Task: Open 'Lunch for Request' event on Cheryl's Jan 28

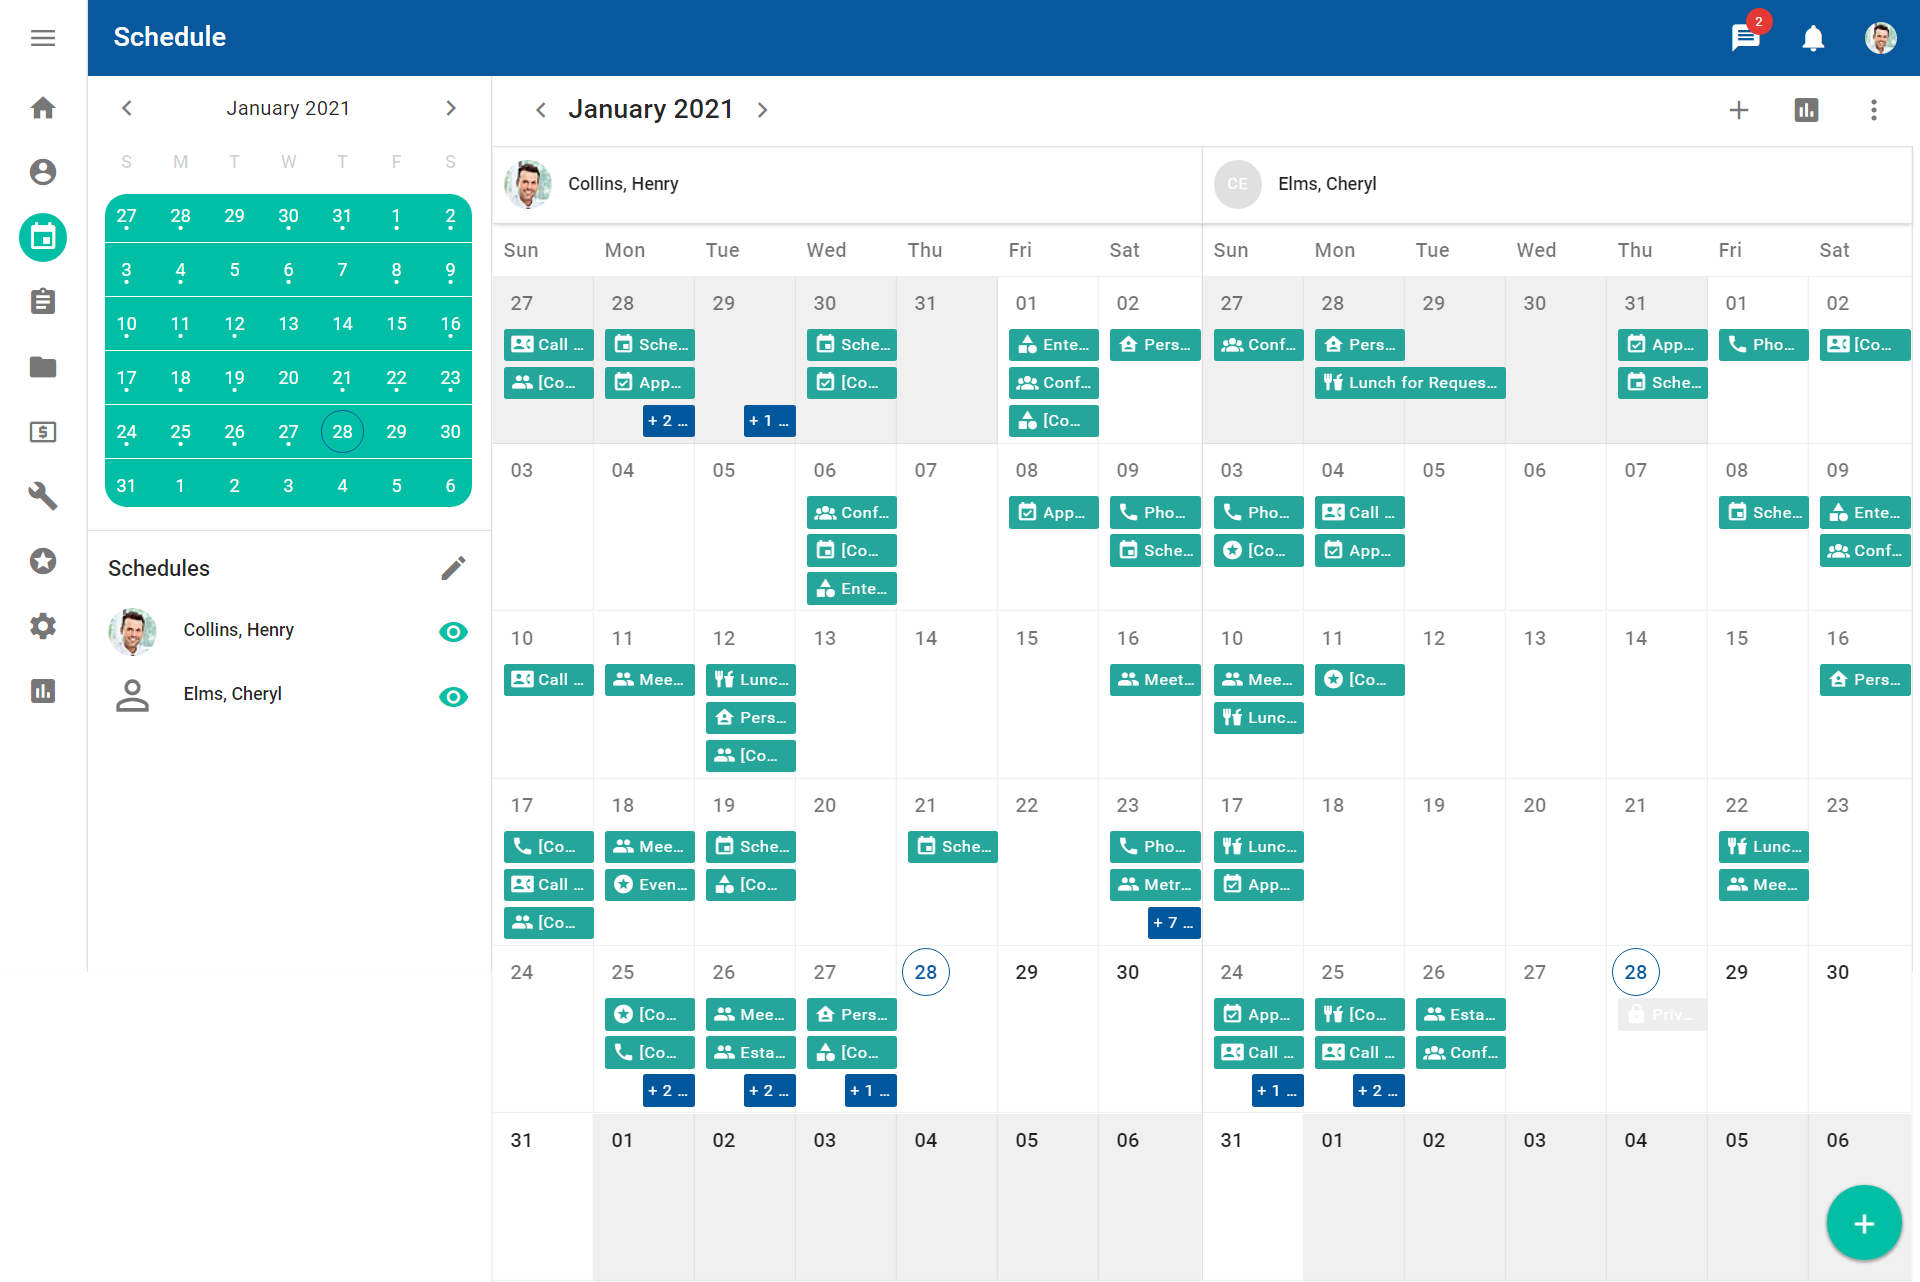Action: 1409,382
